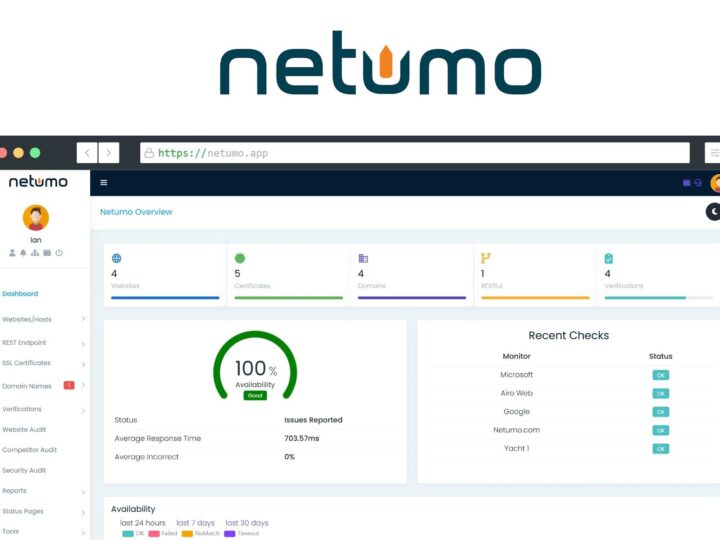Click the browser forward arrow
720x540 pixels.
click(x=109, y=153)
